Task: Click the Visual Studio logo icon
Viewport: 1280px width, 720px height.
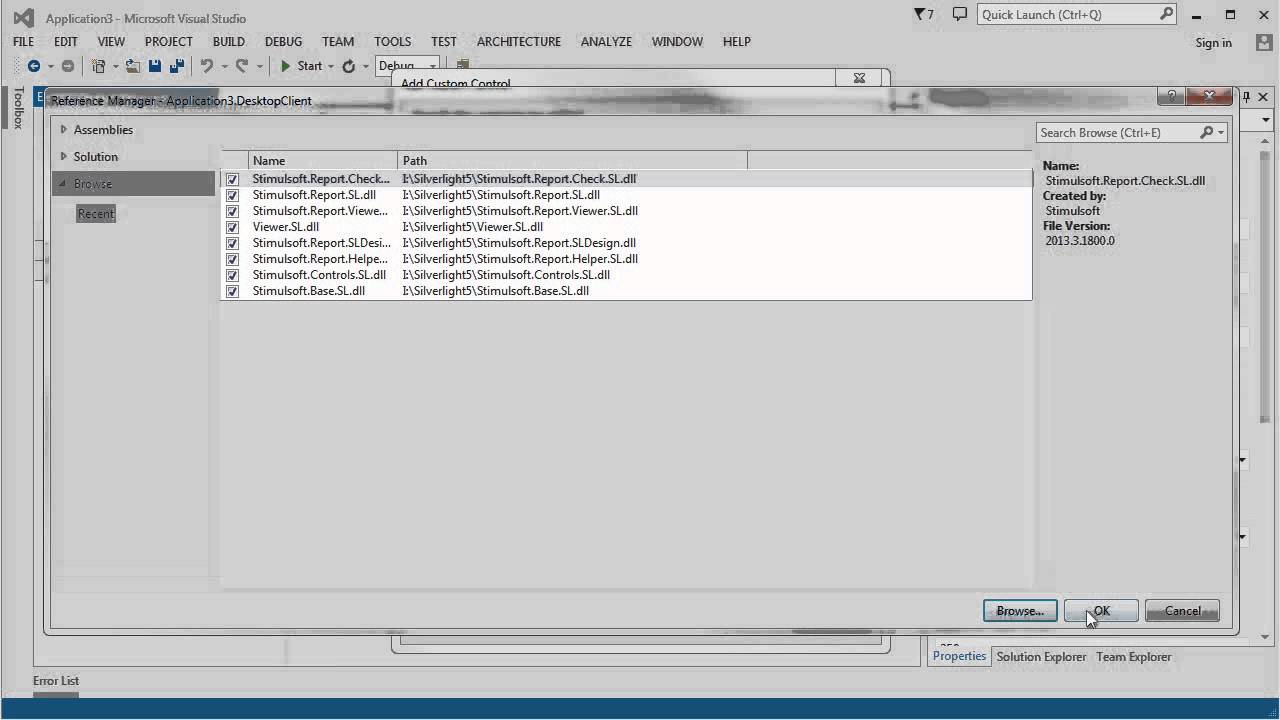Action: pyautogui.click(x=23, y=17)
